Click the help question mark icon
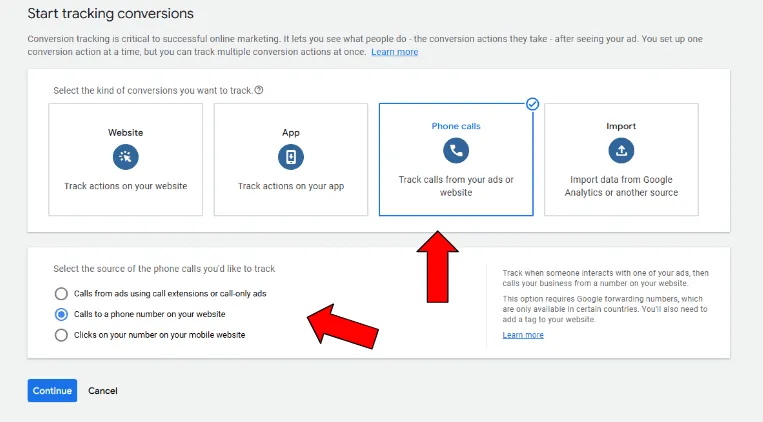The width and height of the screenshot is (763, 422). point(259,90)
